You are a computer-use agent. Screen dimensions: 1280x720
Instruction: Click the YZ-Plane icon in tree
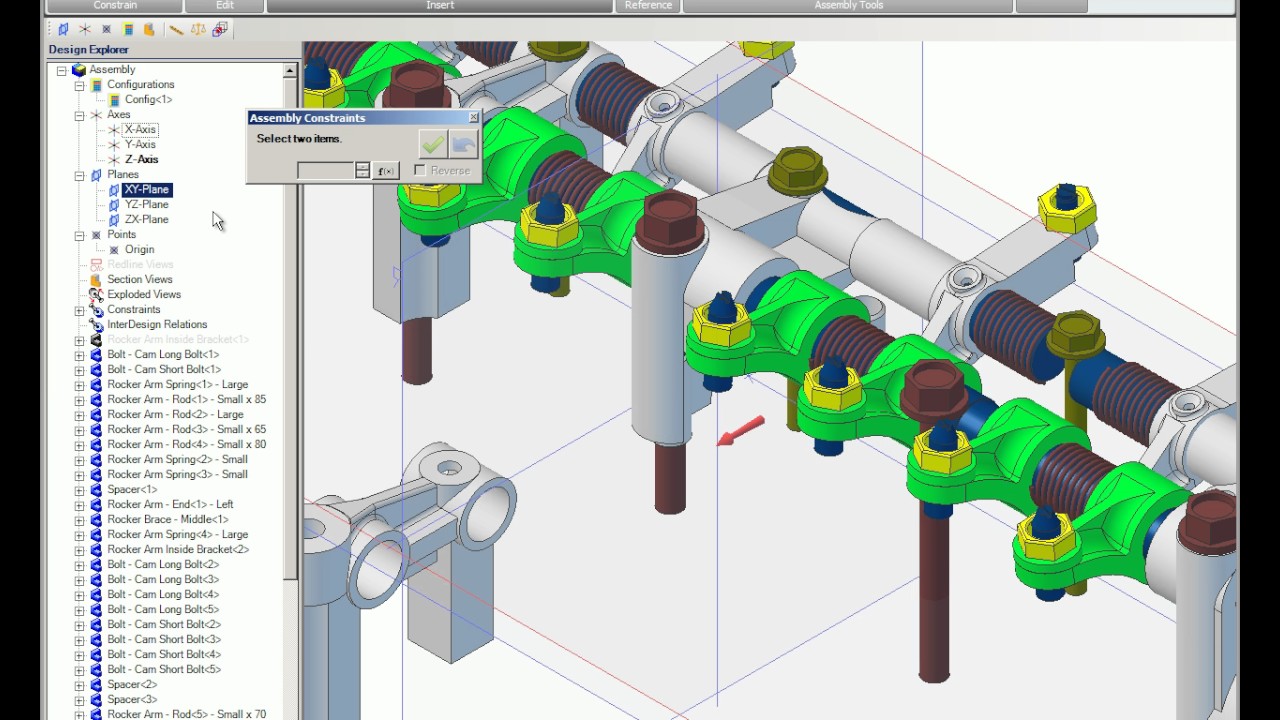click(114, 205)
